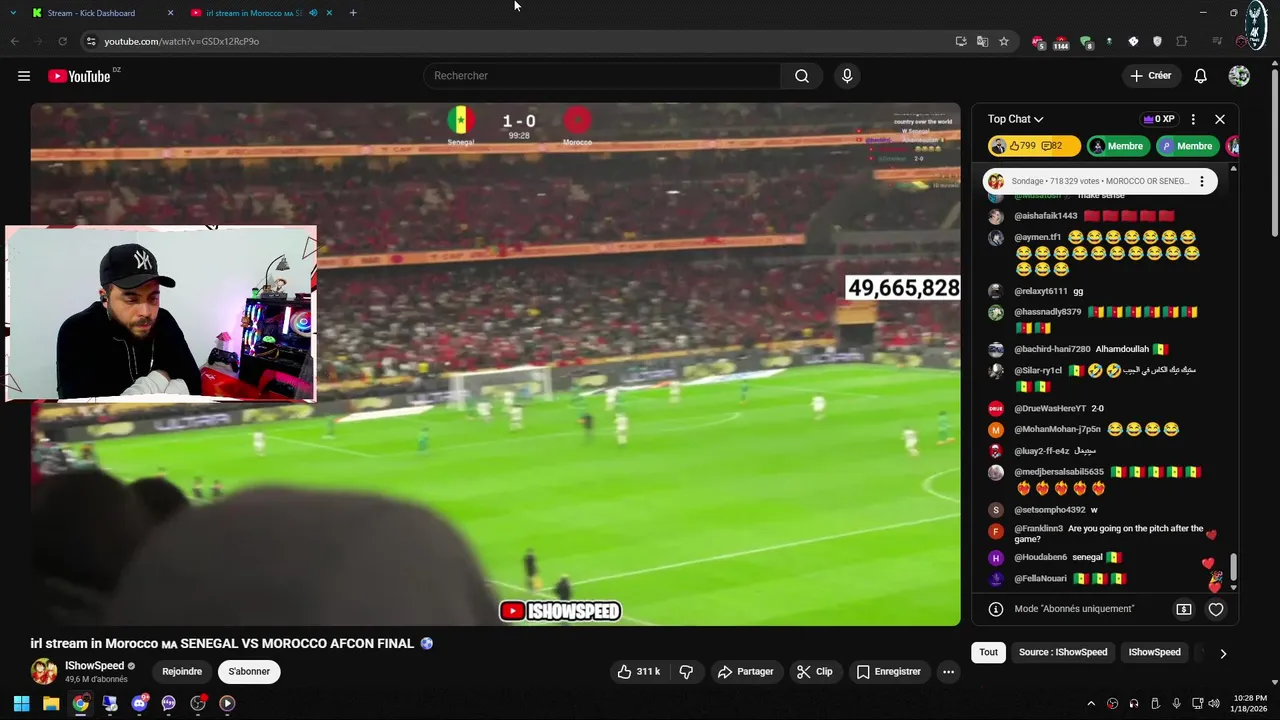
Task: Bookmark this page with the star
Action: [x=1004, y=41]
